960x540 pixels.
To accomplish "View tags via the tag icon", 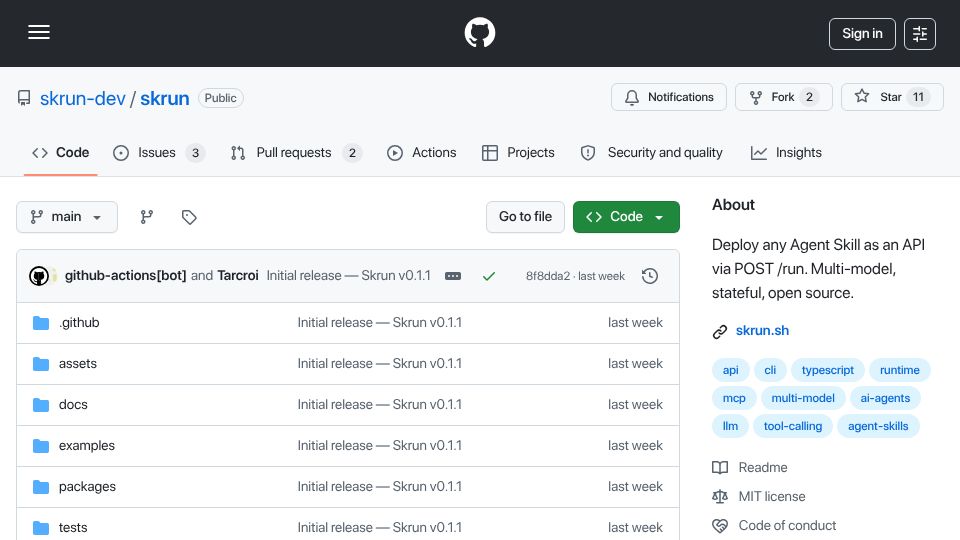I will coord(189,217).
